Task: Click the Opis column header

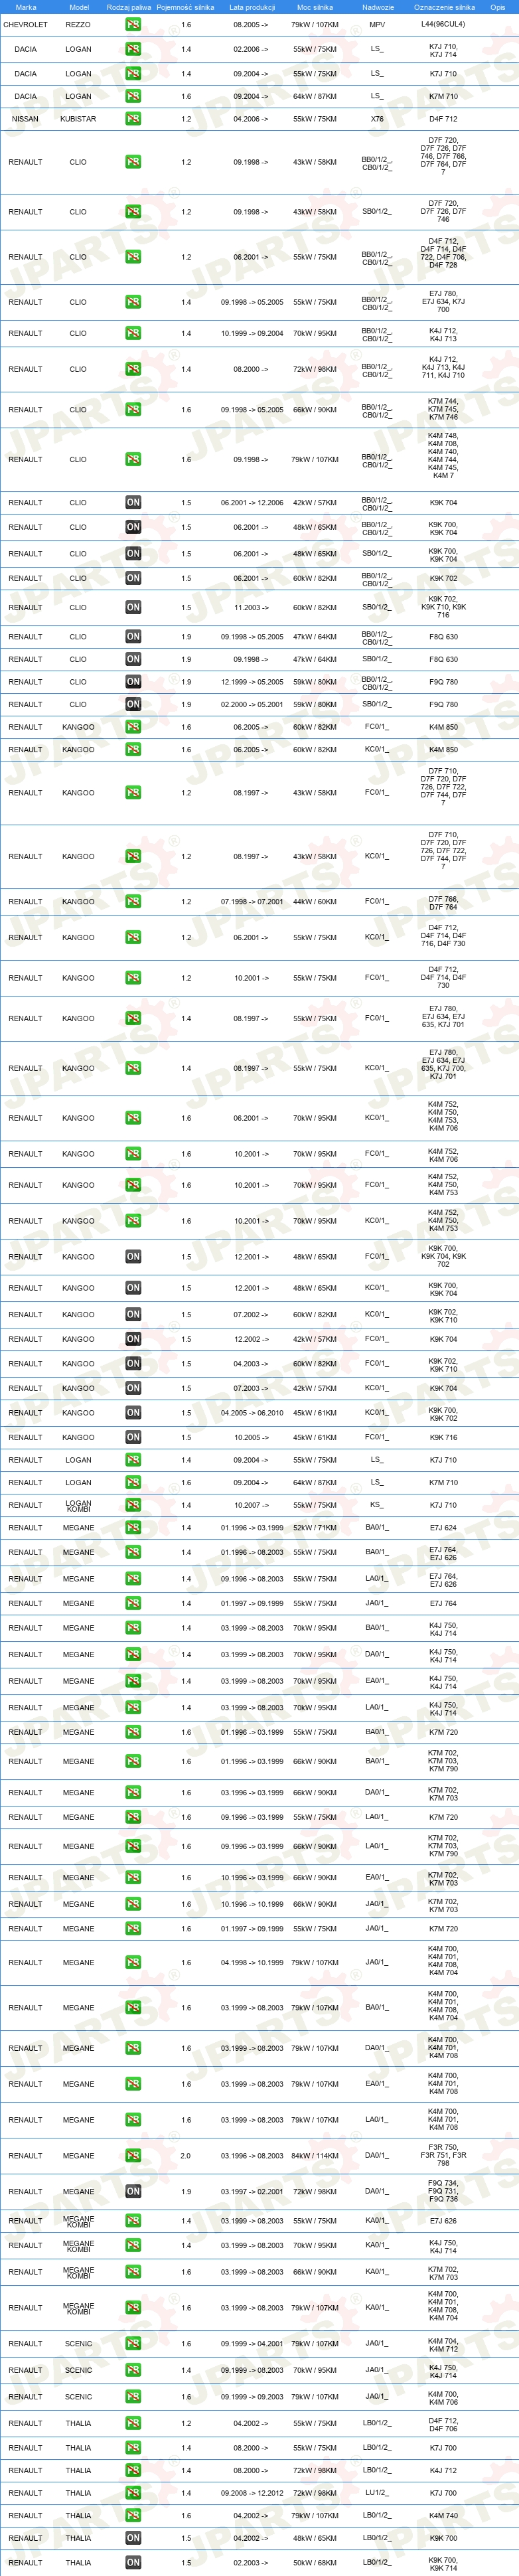Action: tap(497, 7)
